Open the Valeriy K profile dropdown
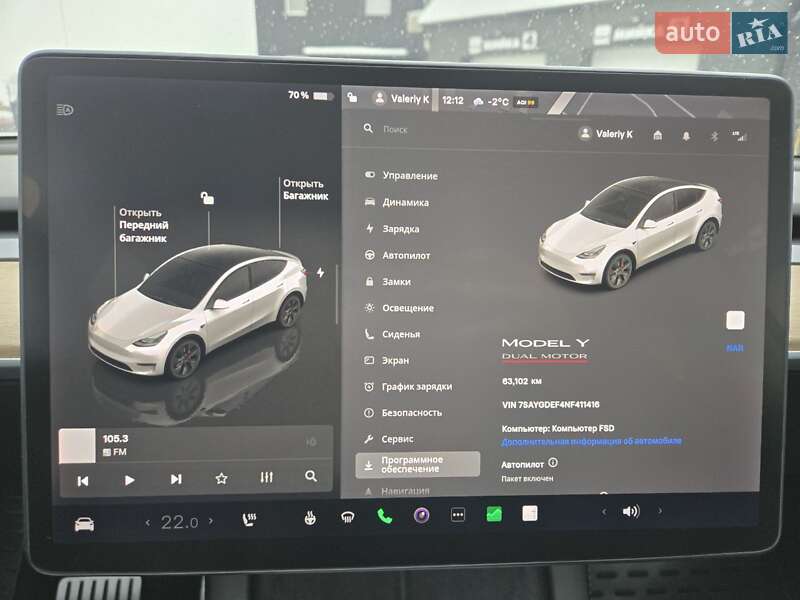800x600 pixels. click(612, 133)
